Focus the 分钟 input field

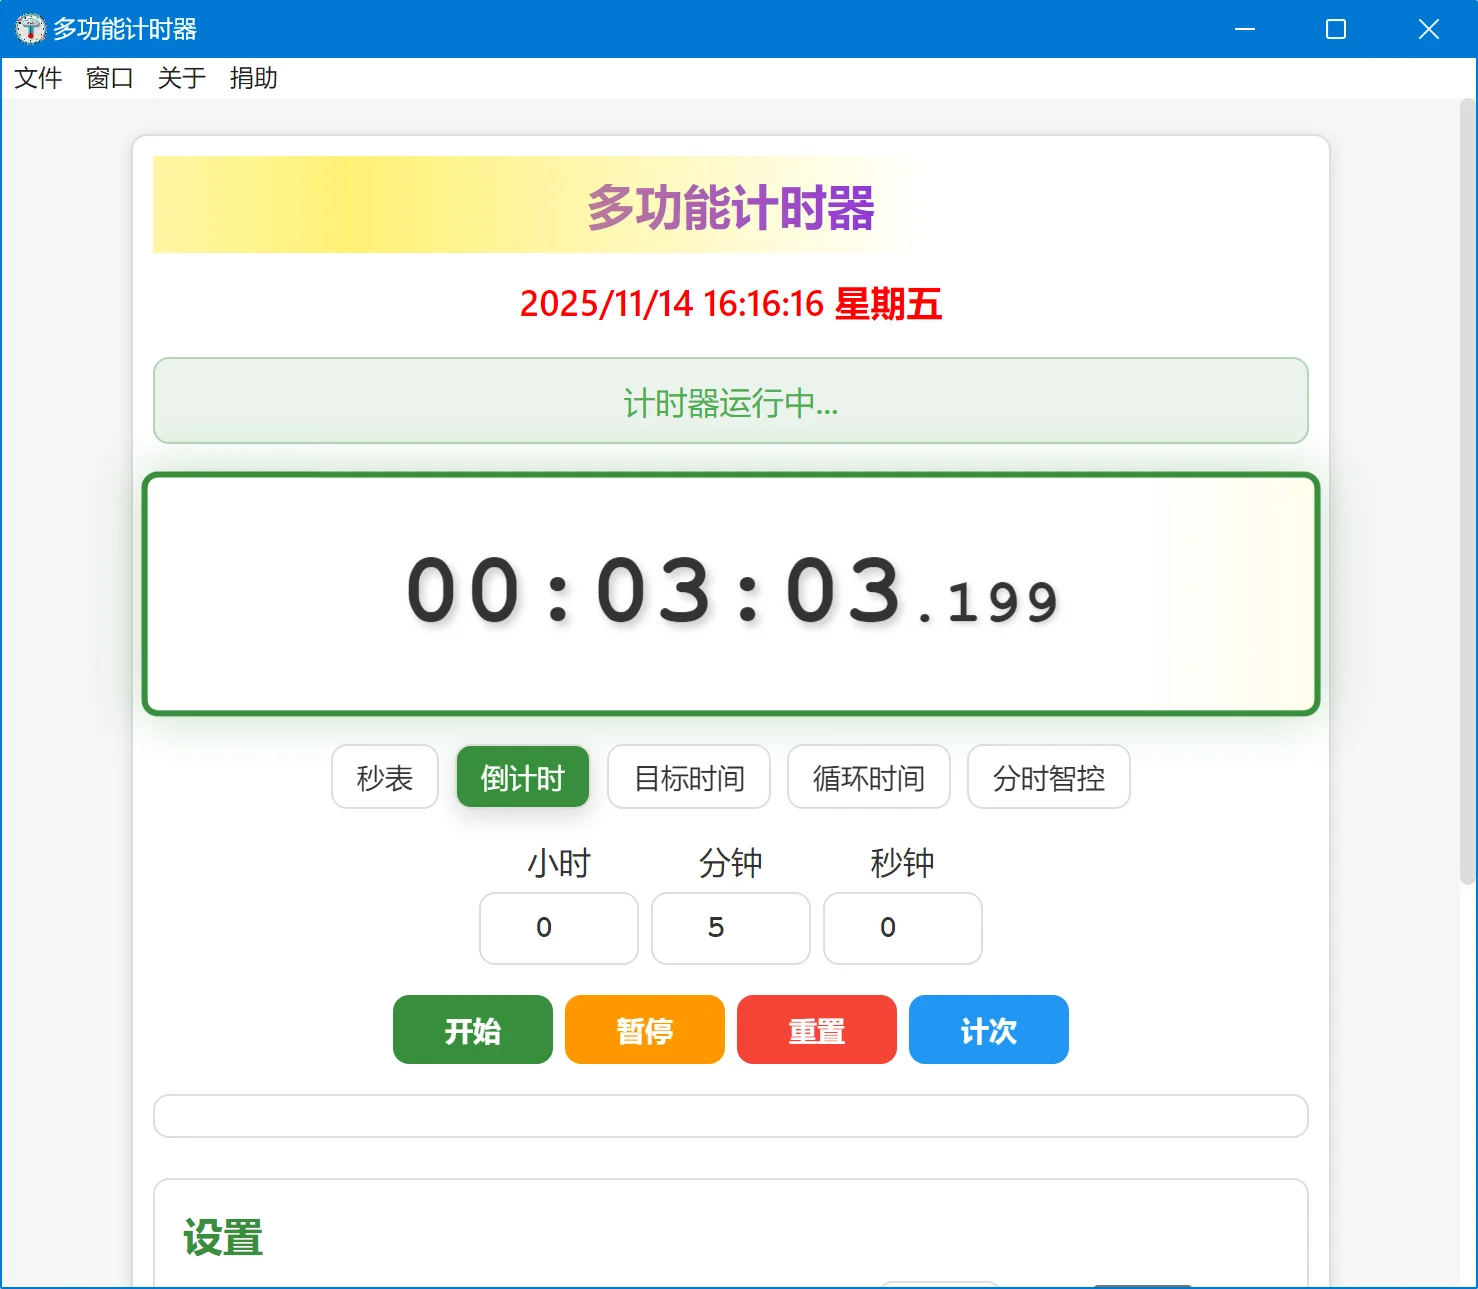pyautogui.click(x=730, y=928)
